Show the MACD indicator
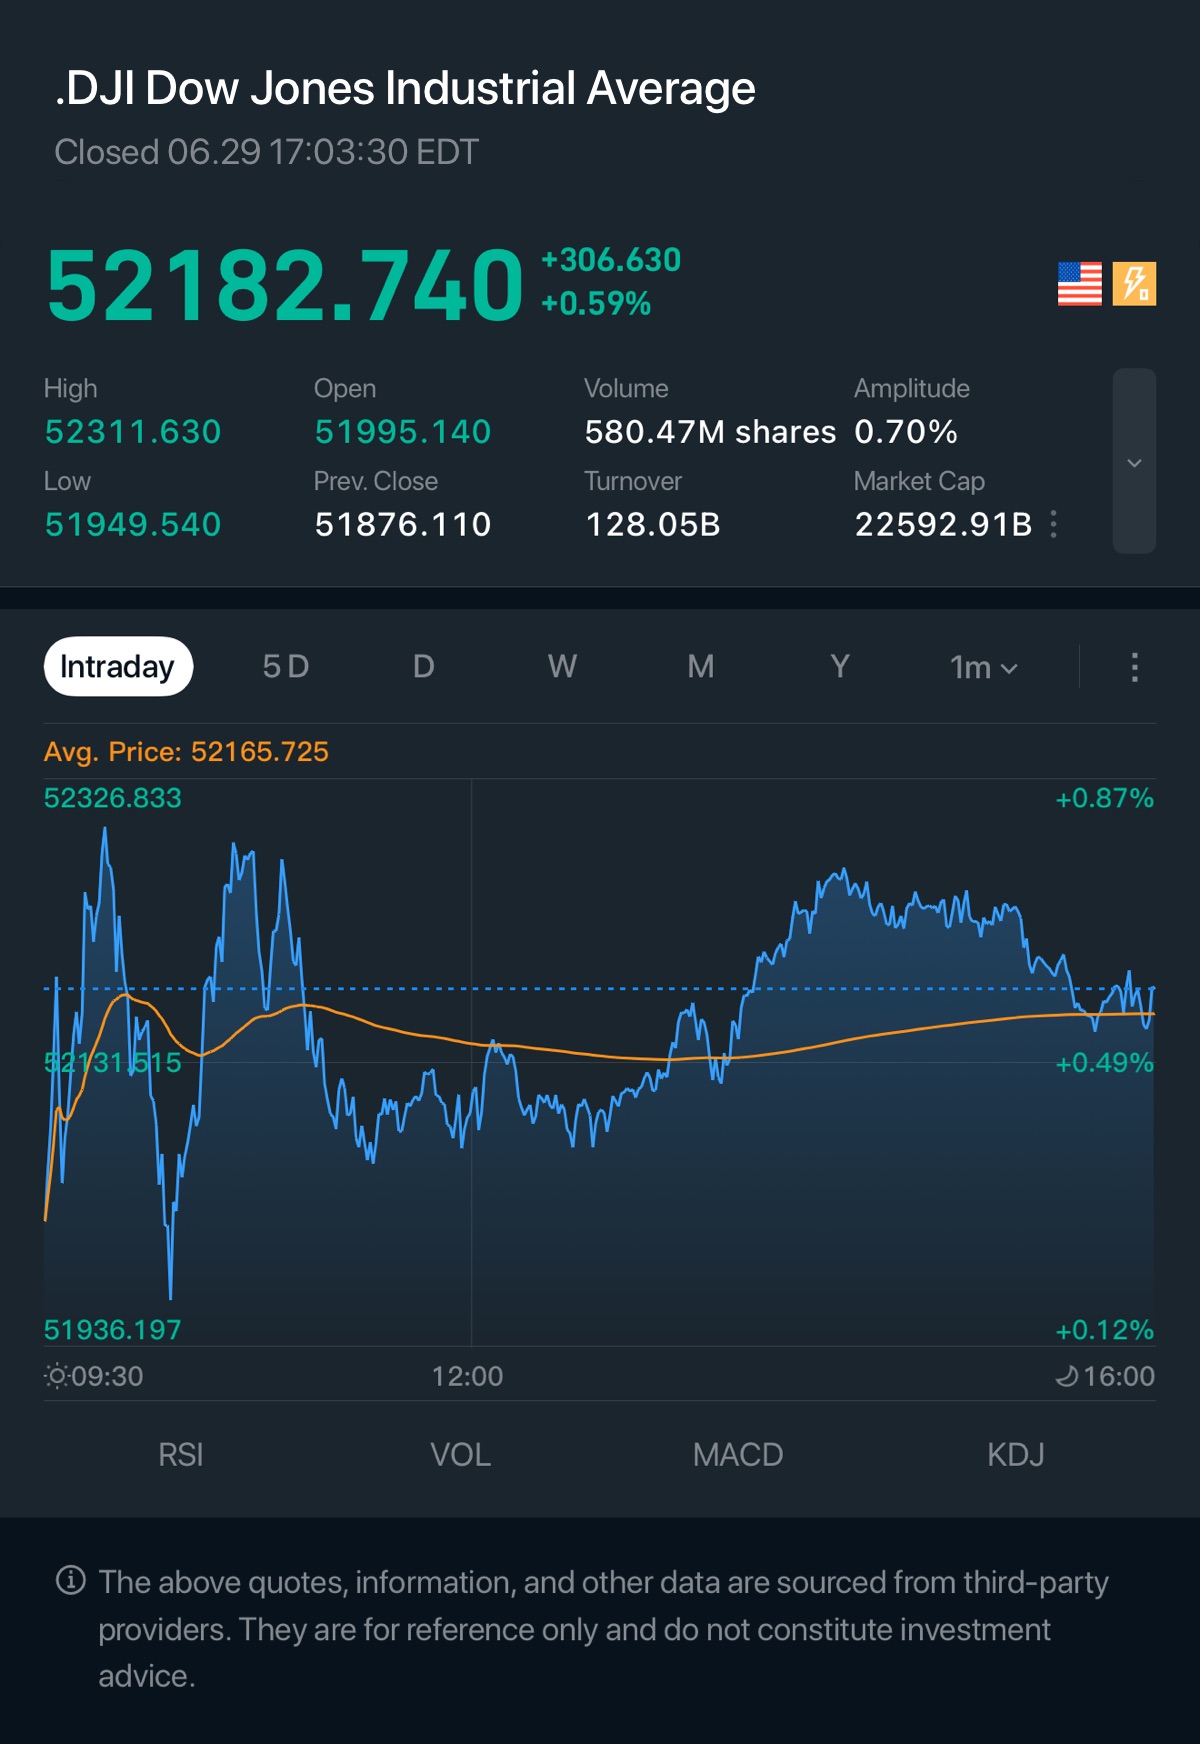 pos(738,1455)
